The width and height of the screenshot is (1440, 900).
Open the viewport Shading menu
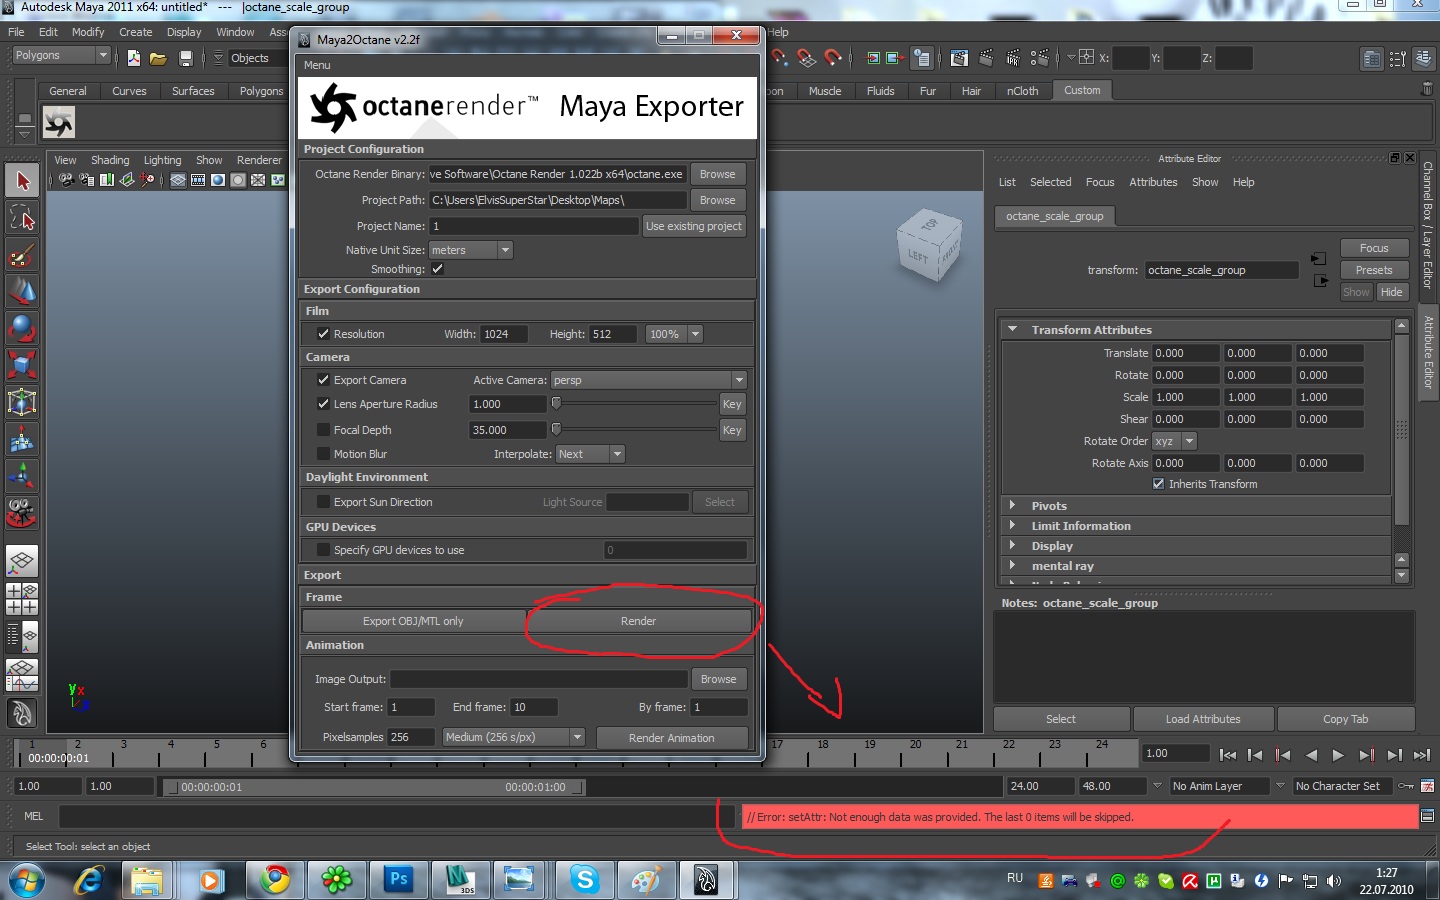point(110,160)
